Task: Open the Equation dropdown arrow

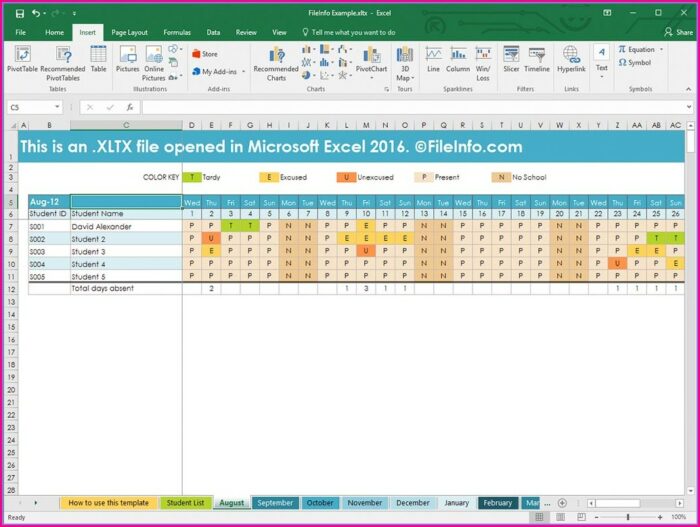Action: click(662, 50)
